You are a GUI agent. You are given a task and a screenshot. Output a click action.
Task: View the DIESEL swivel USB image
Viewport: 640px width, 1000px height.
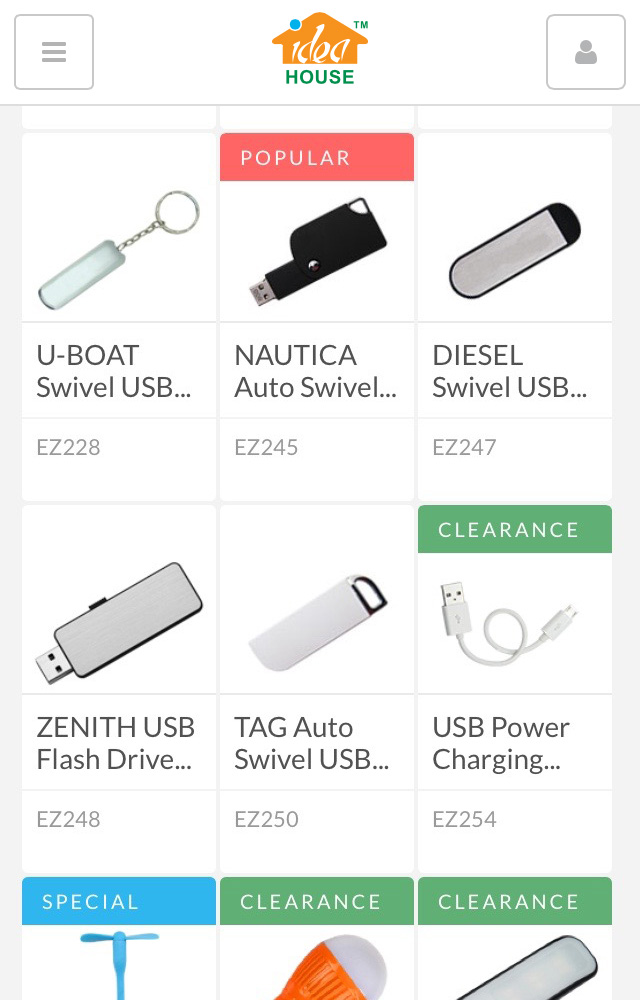coord(515,251)
